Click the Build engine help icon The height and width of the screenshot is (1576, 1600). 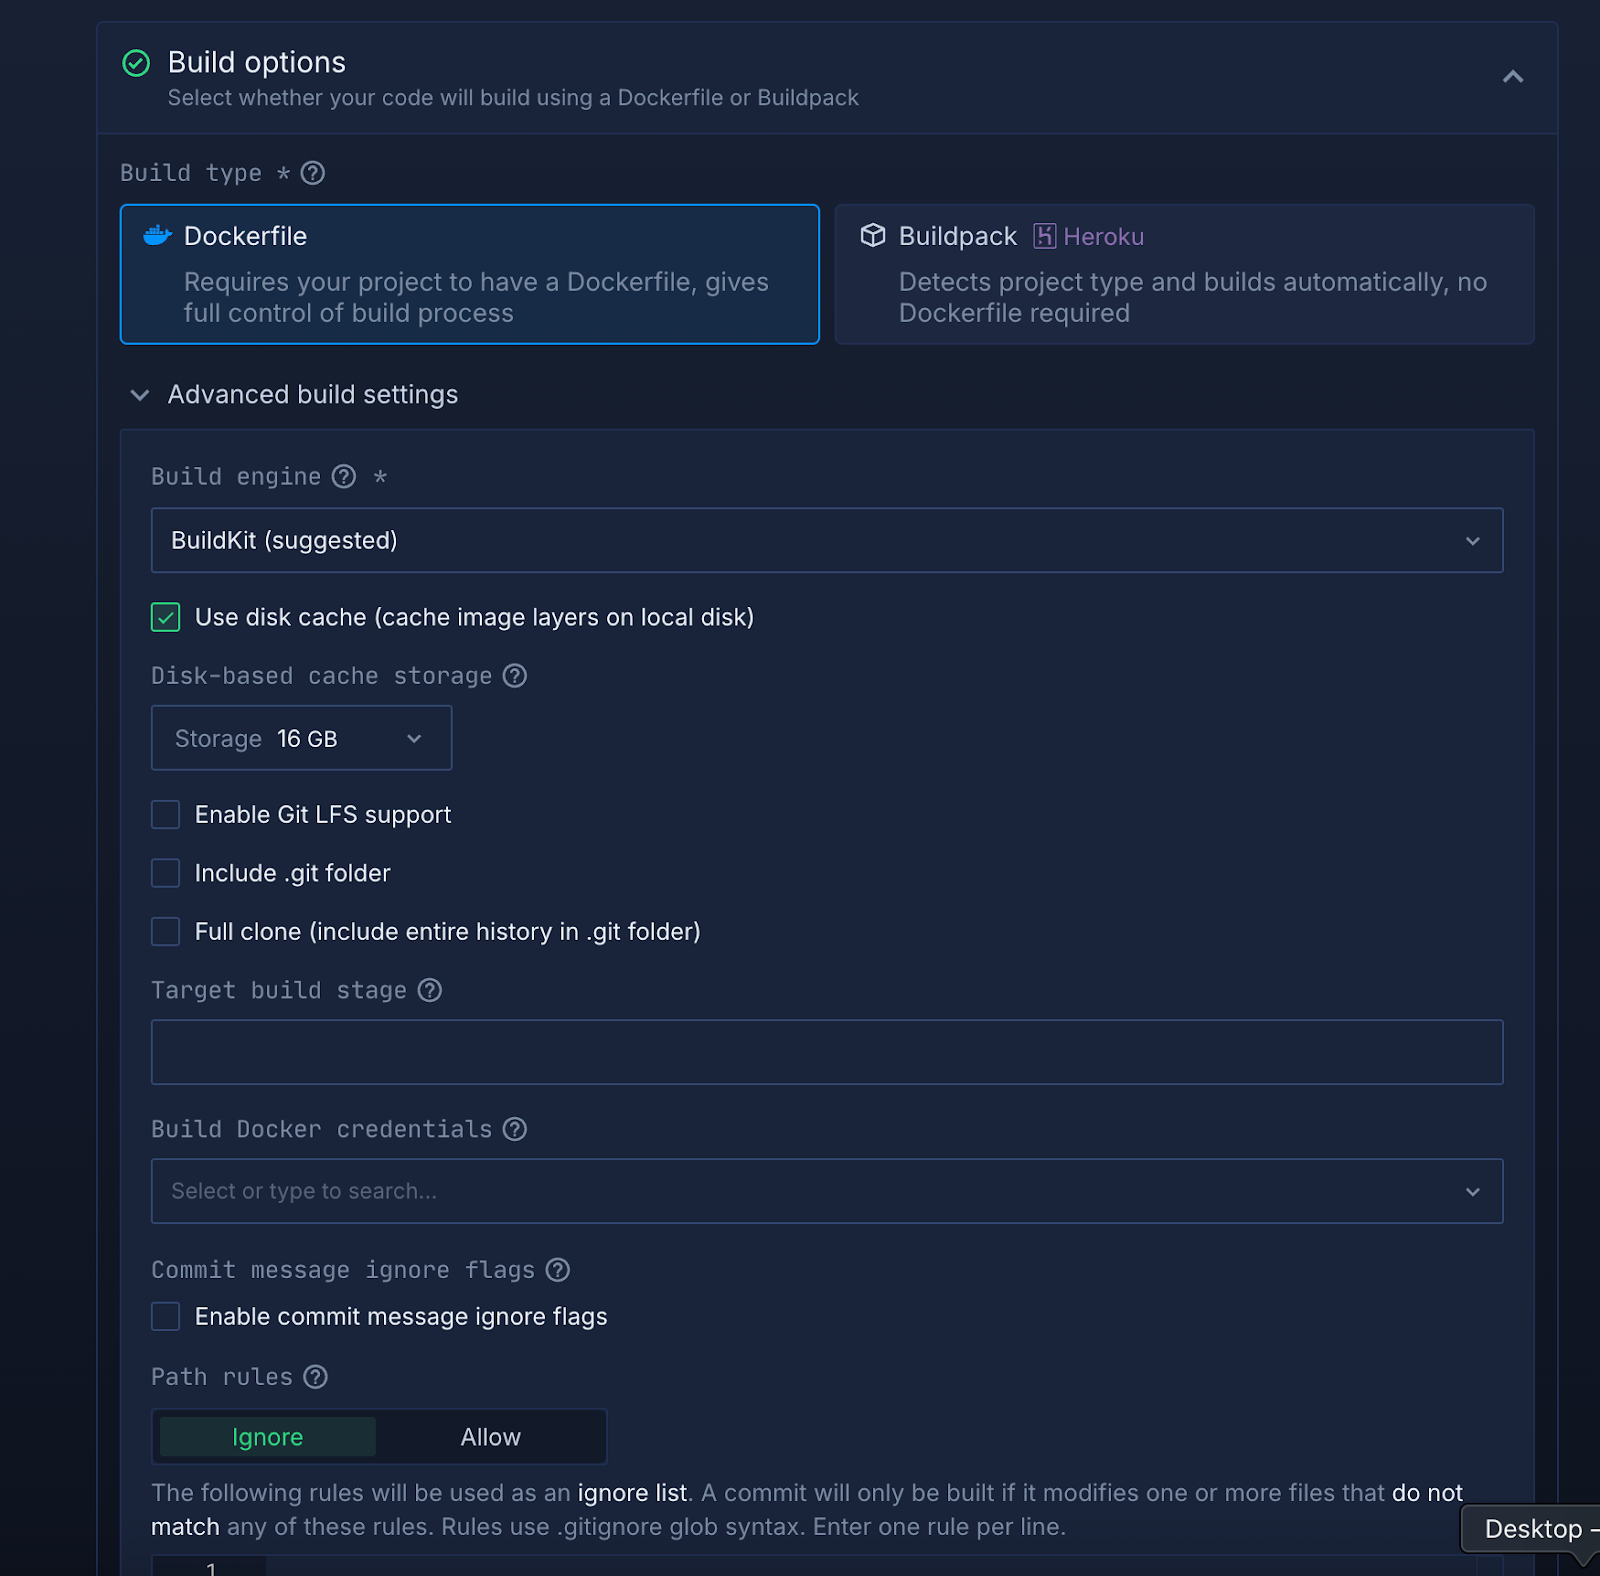[344, 476]
